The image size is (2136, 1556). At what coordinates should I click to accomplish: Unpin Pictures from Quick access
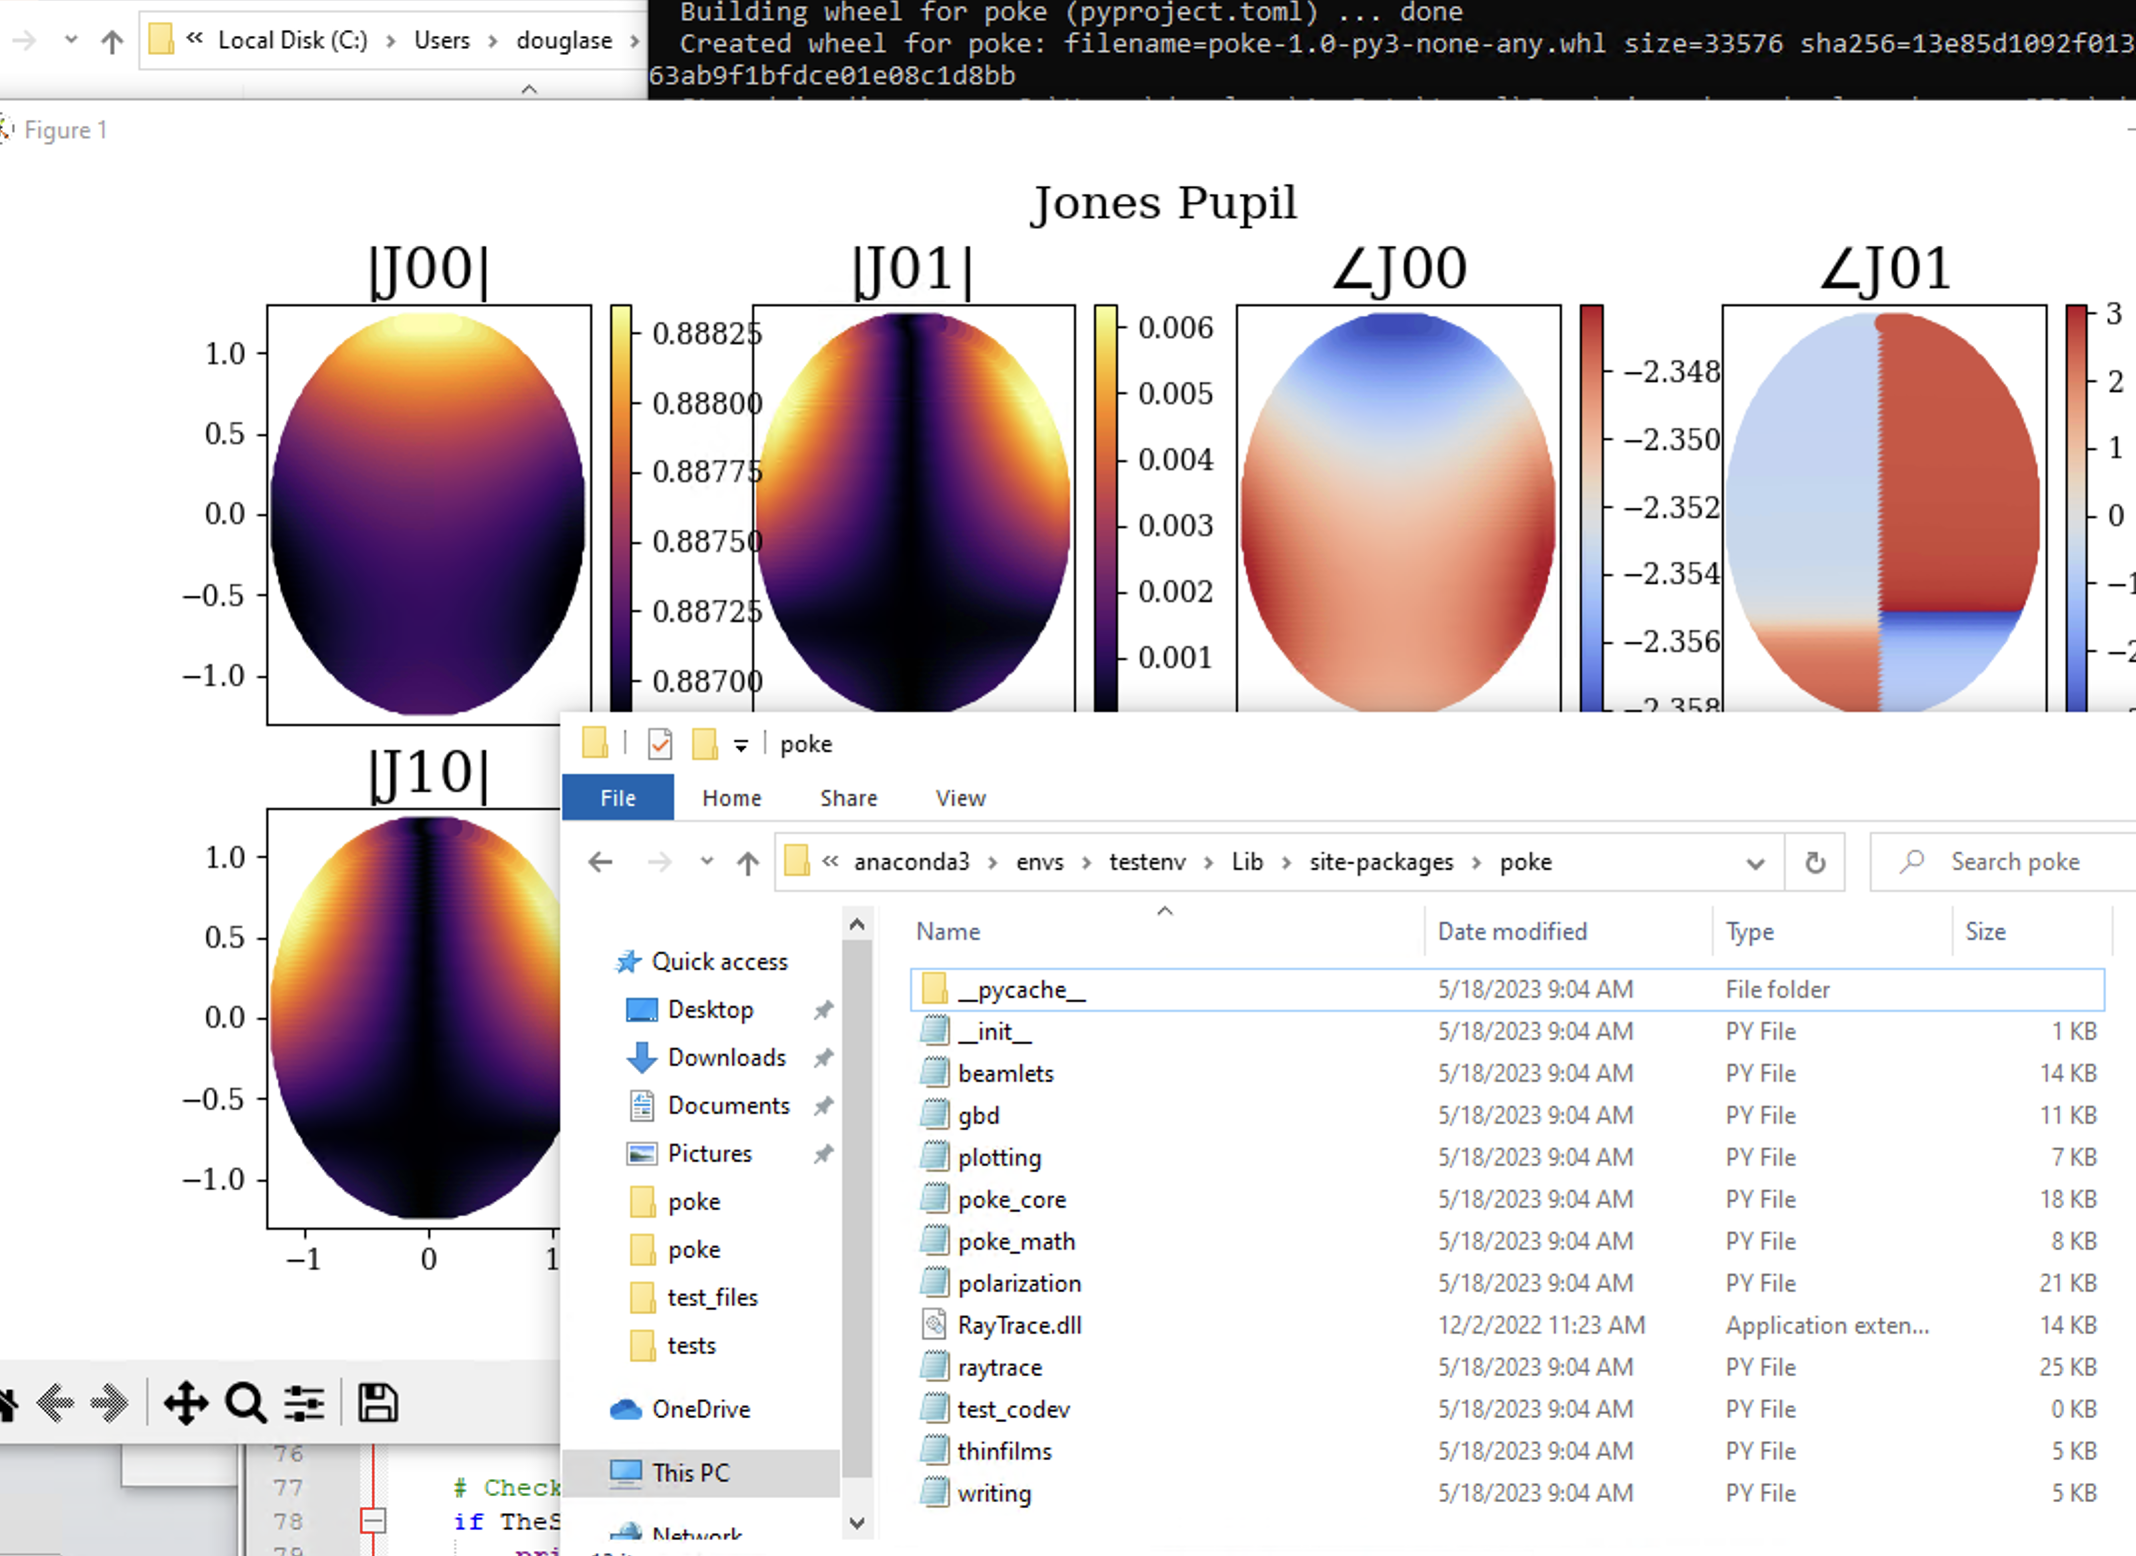tap(823, 1153)
